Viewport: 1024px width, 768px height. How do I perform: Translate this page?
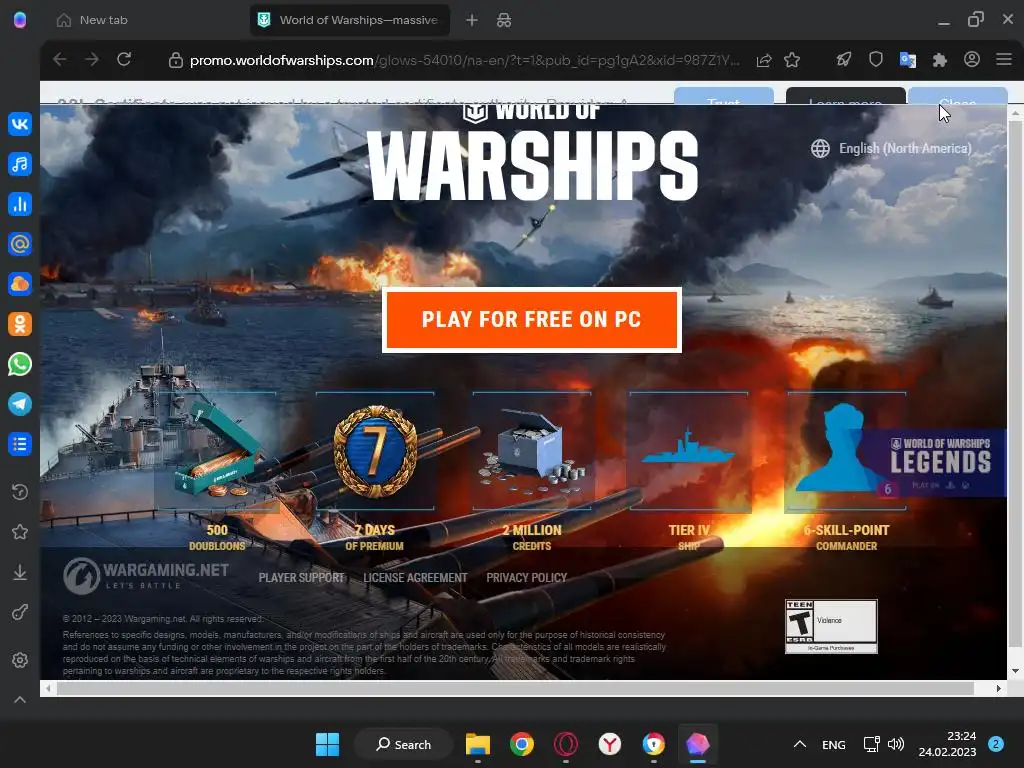(x=908, y=60)
